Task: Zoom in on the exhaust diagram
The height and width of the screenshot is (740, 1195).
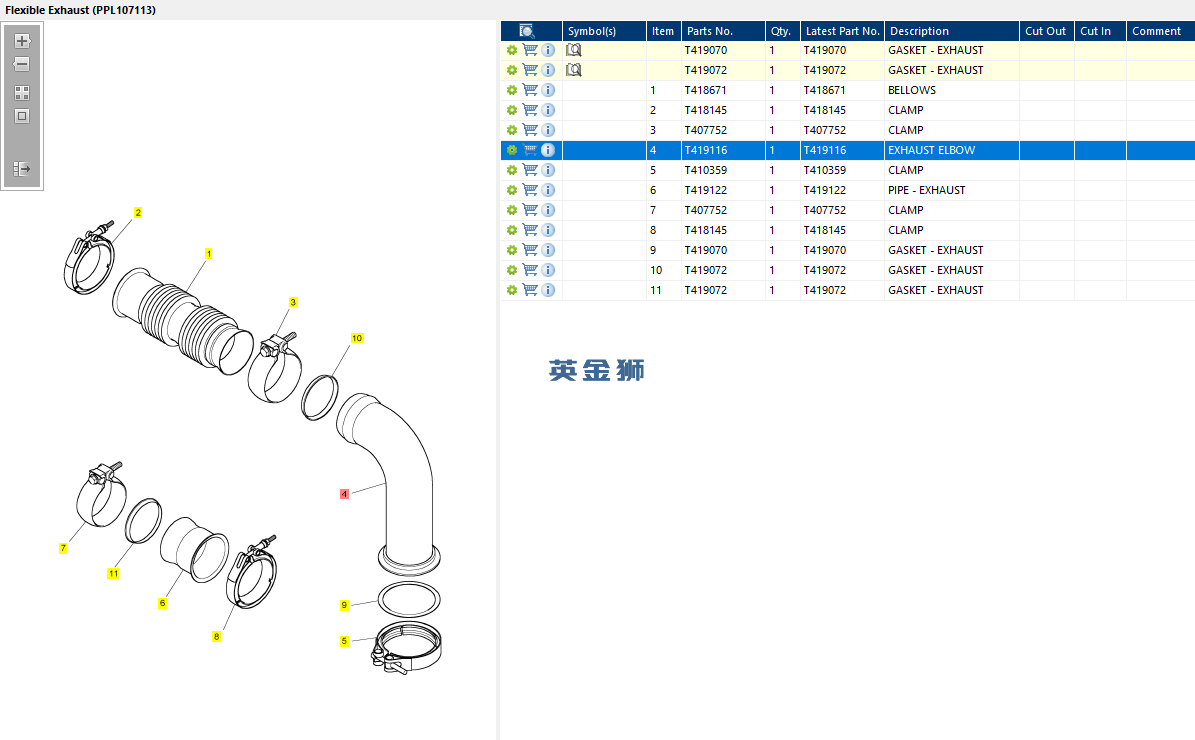Action: pyautogui.click(x=22, y=41)
